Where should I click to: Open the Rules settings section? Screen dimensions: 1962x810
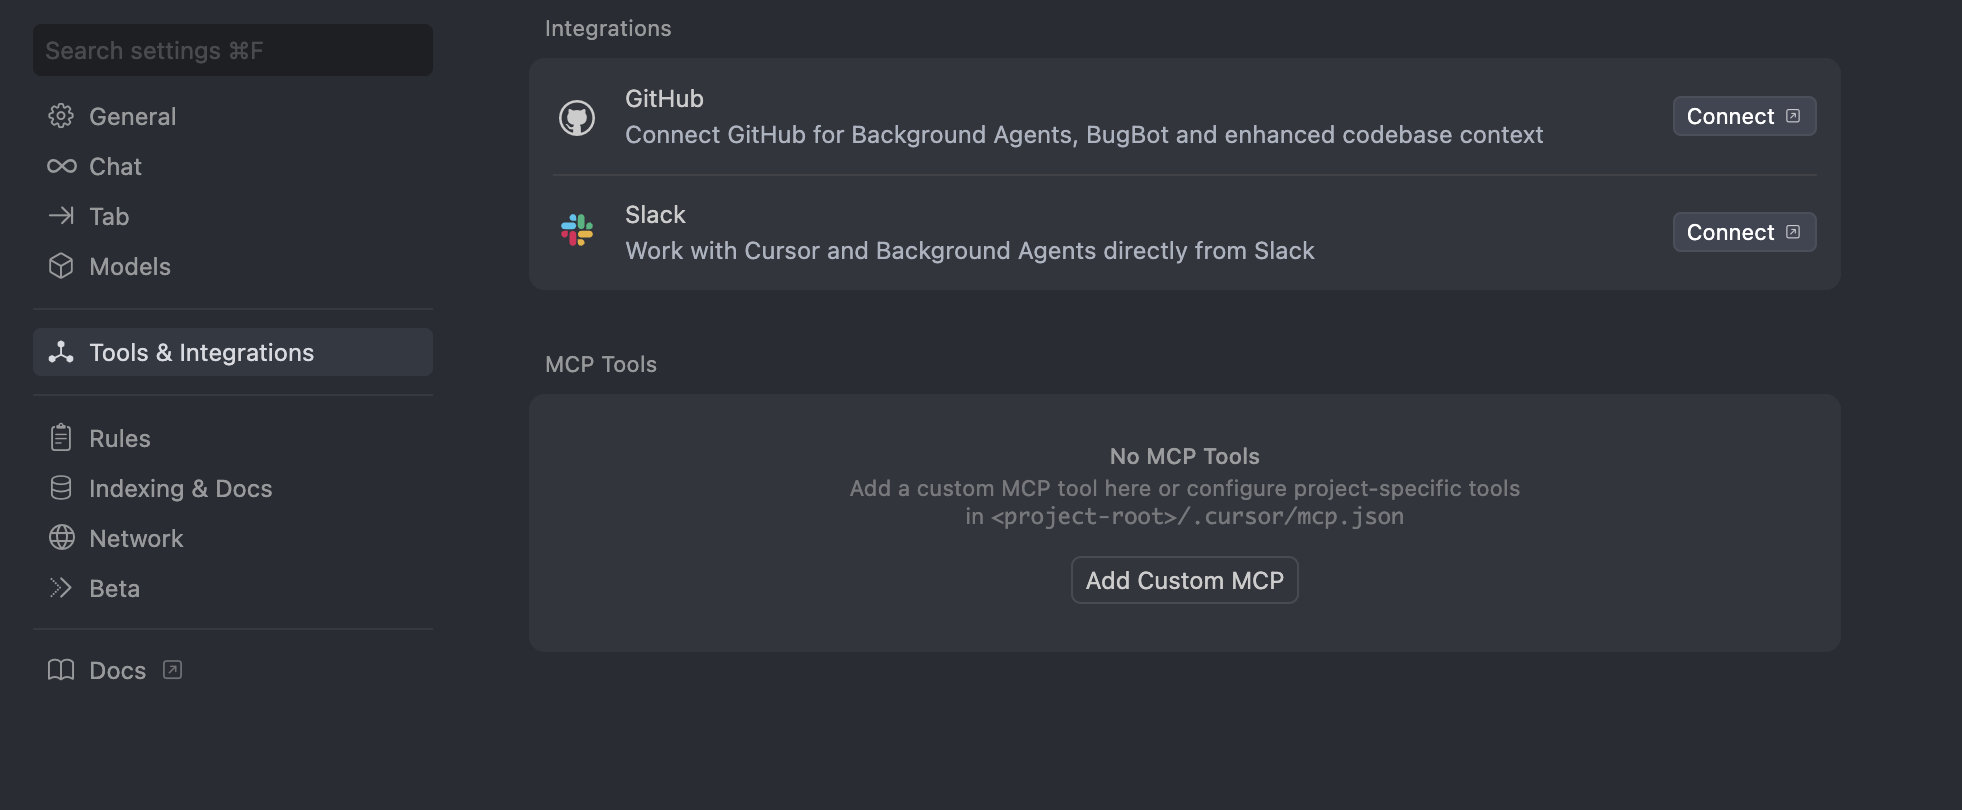[x=119, y=437]
